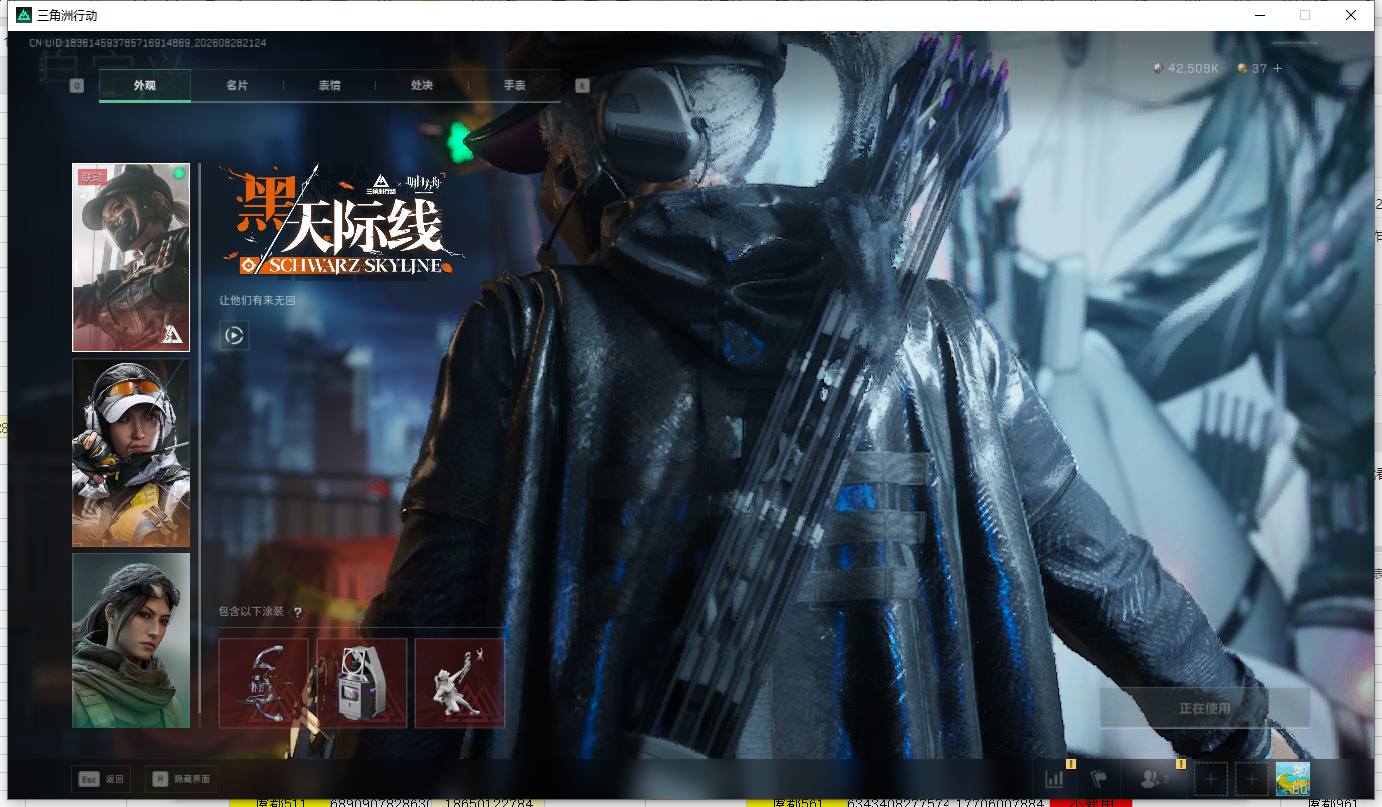Viewport: 1382px width, 807px height.
Task: Minimize the 三角洲行动 game window
Action: click(1259, 15)
